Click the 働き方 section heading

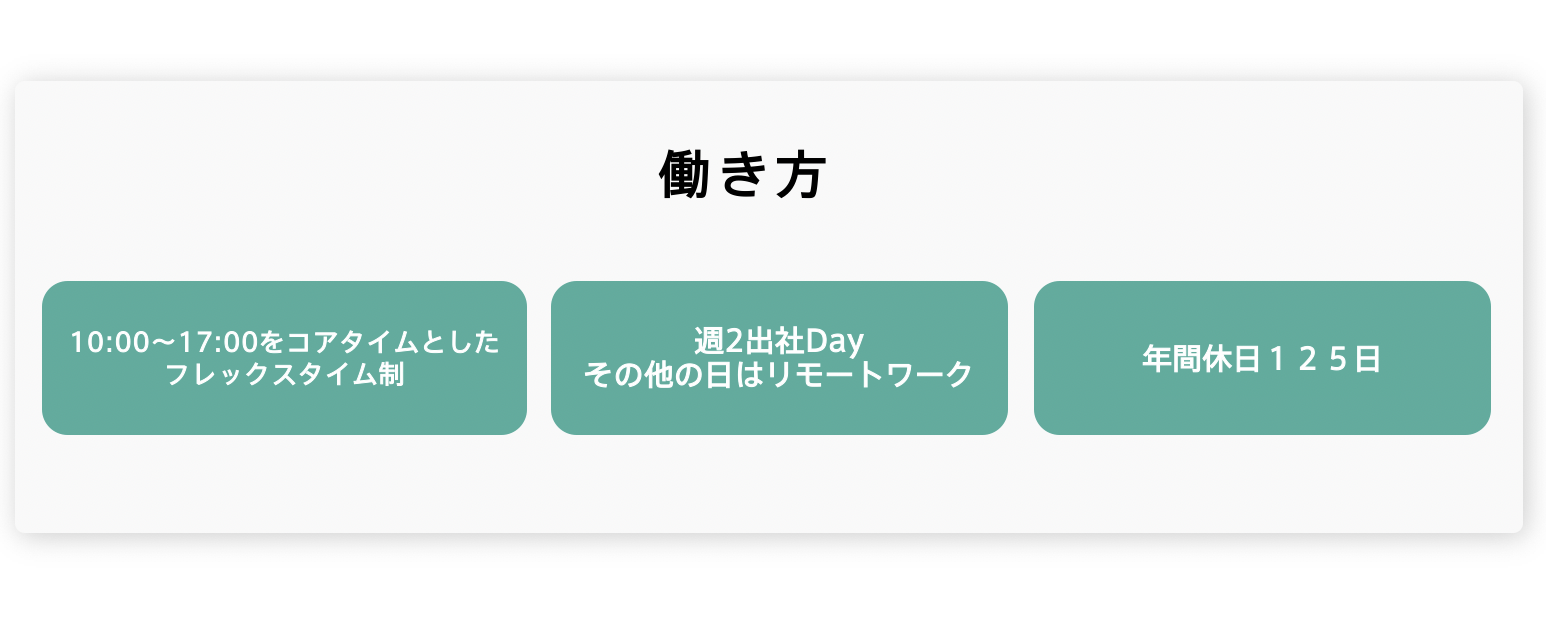(742, 177)
